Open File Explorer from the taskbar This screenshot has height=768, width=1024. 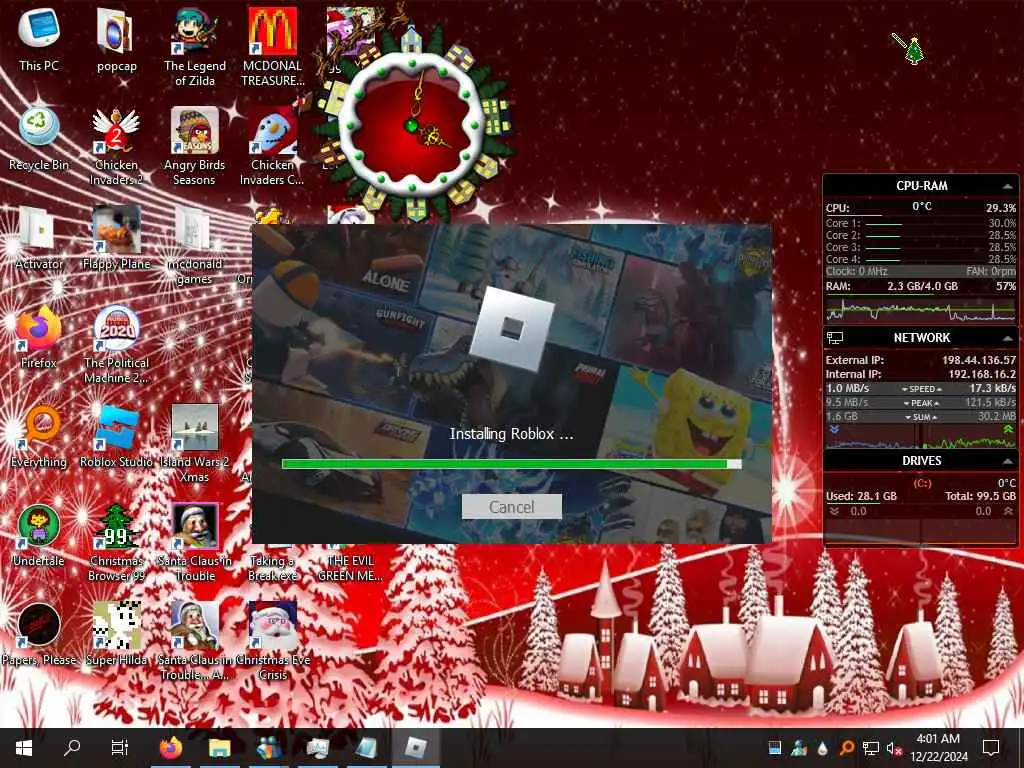219,748
